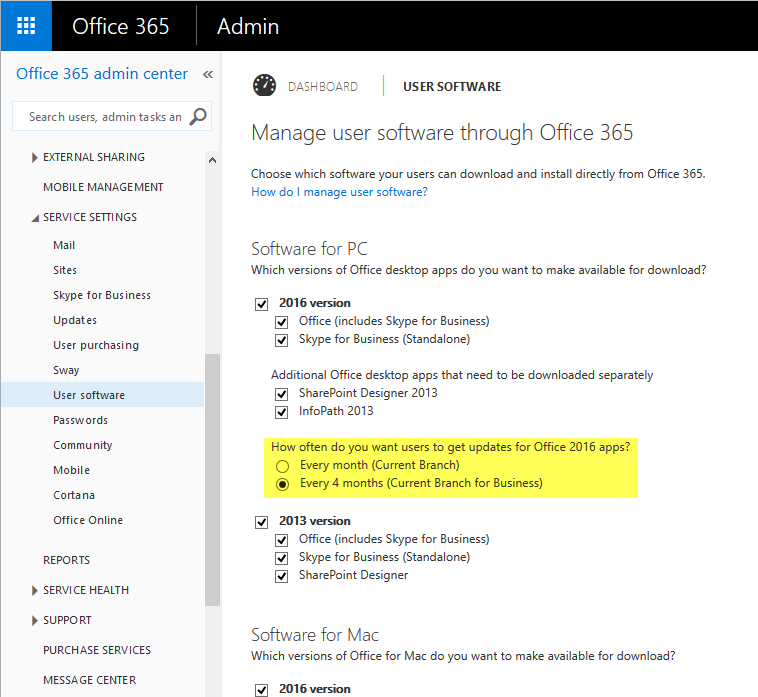The width and height of the screenshot is (758, 697).
Task: Go to User purchasing settings
Action: pyautogui.click(x=96, y=346)
